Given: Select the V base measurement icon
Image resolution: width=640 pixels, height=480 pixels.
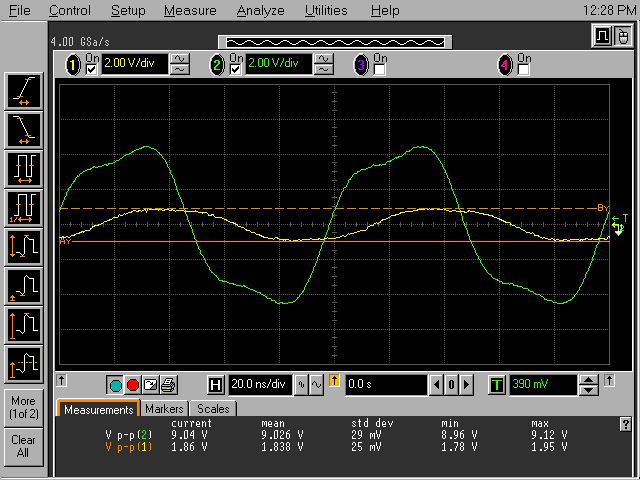Looking at the screenshot, I should [x=24, y=287].
